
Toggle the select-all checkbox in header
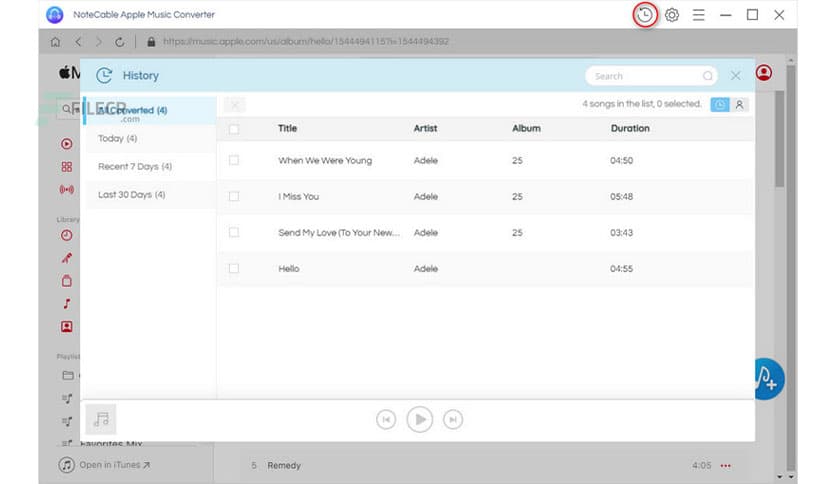(x=234, y=129)
